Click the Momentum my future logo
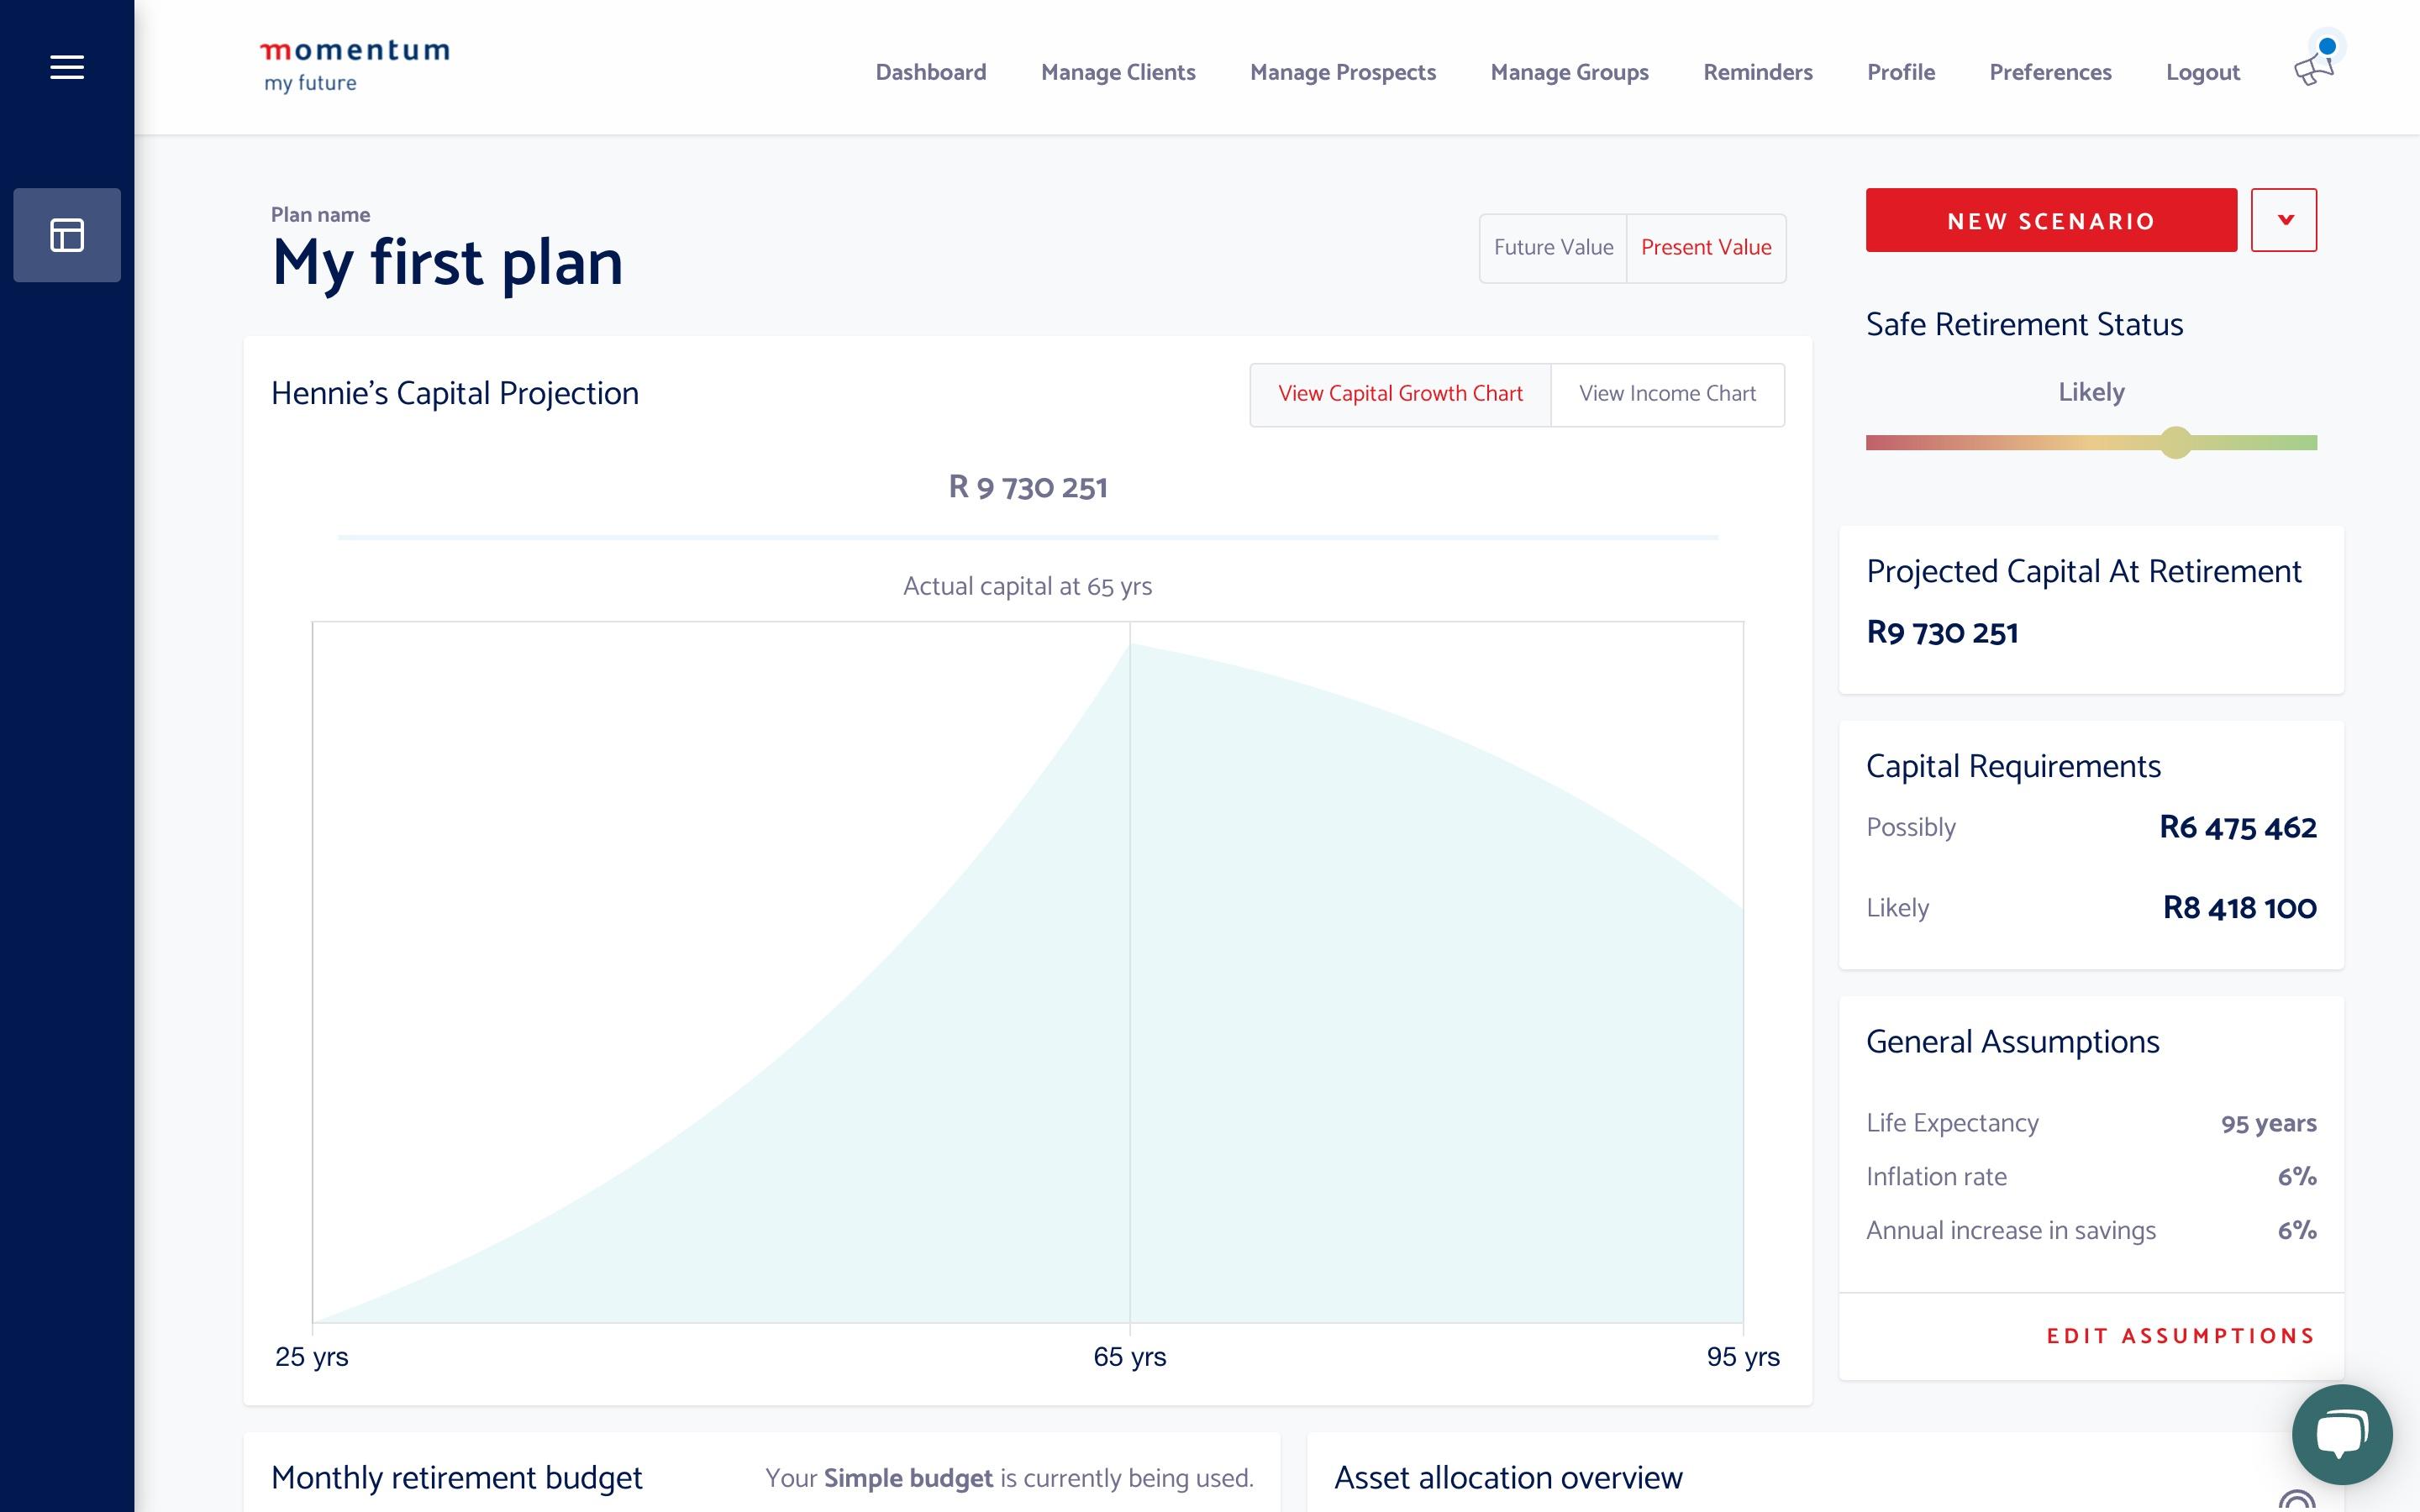Viewport: 2420px width, 1512px height. 355,66
